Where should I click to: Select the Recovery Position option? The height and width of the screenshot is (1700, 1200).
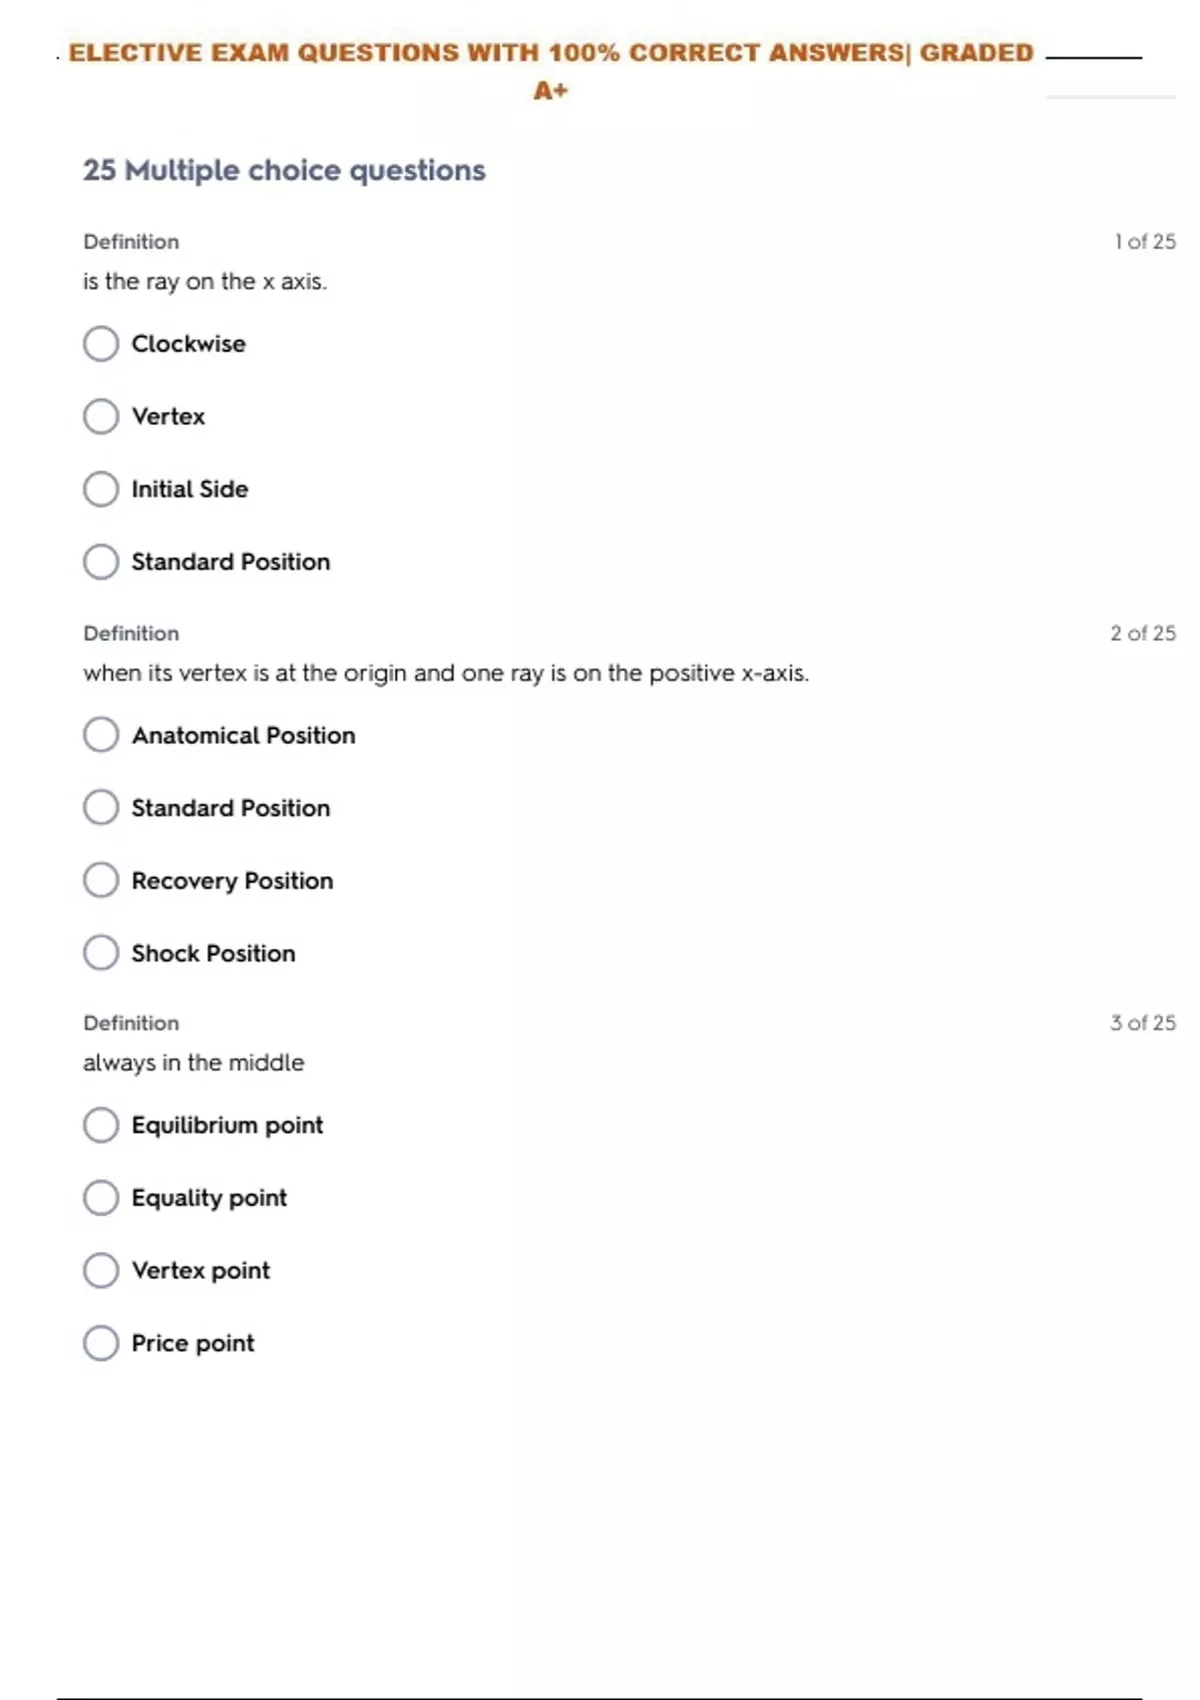coord(101,881)
